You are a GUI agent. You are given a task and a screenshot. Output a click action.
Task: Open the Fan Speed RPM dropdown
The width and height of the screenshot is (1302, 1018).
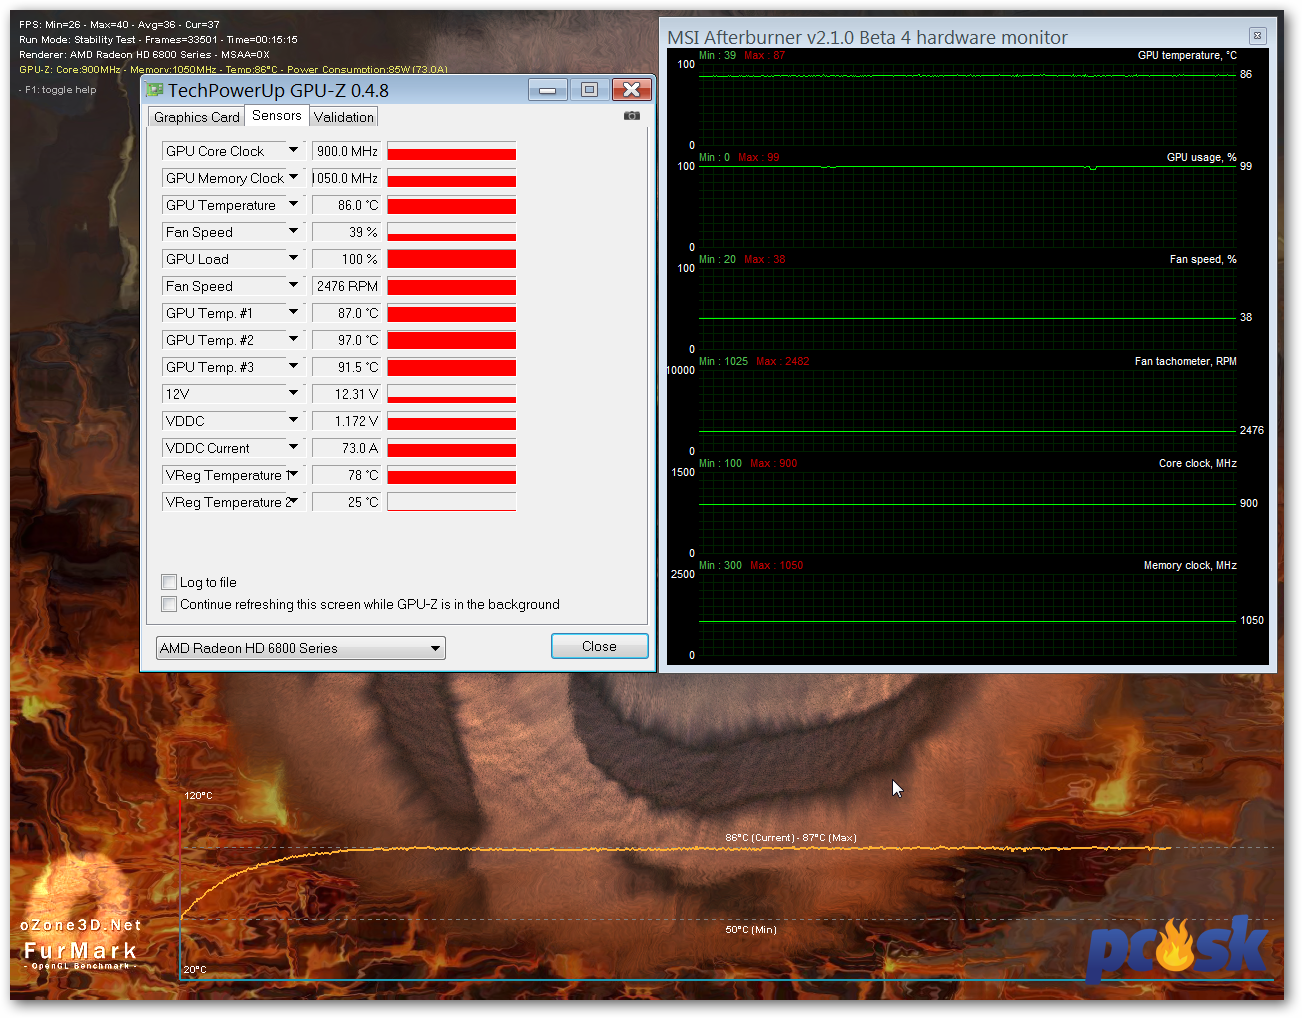tap(293, 285)
